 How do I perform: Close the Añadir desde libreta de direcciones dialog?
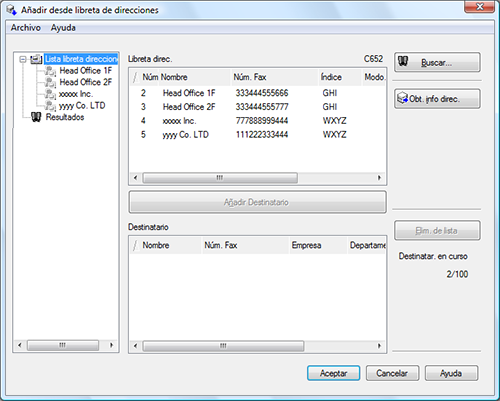pos(479,7)
